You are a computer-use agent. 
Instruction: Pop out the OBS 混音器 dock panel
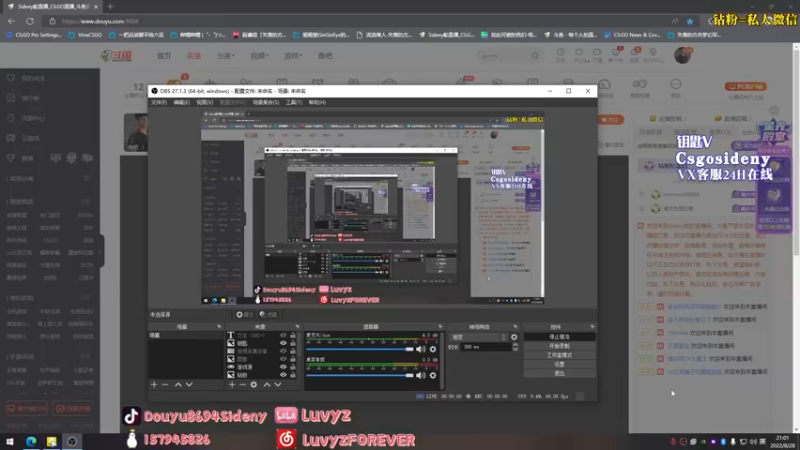[x=440, y=327]
